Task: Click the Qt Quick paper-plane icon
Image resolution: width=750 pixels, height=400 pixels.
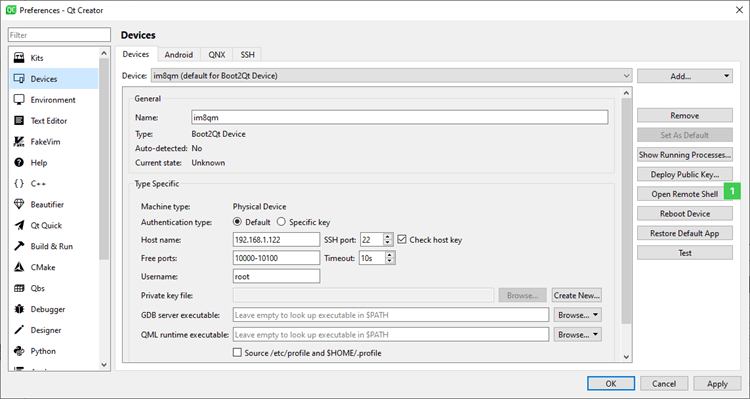Action: (19, 225)
